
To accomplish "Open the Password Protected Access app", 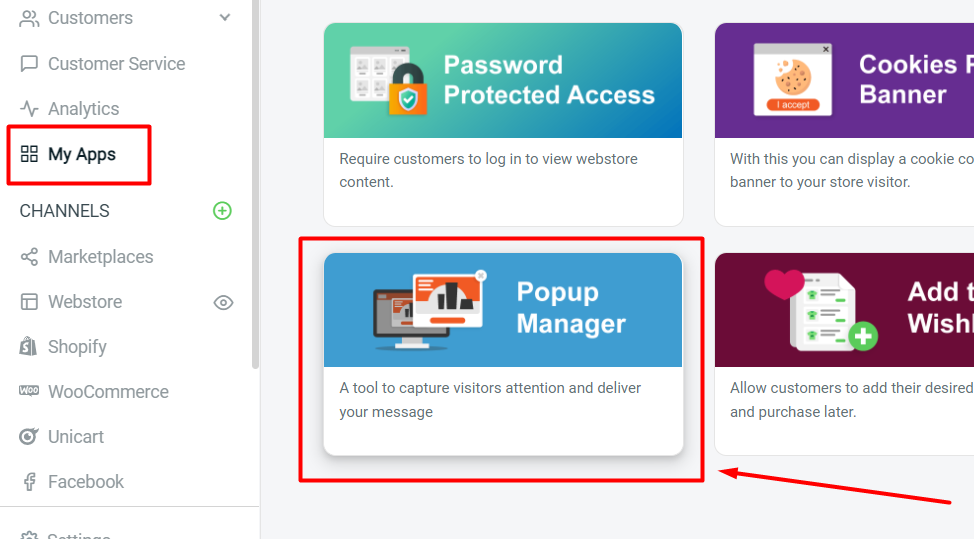I will click(503, 124).
